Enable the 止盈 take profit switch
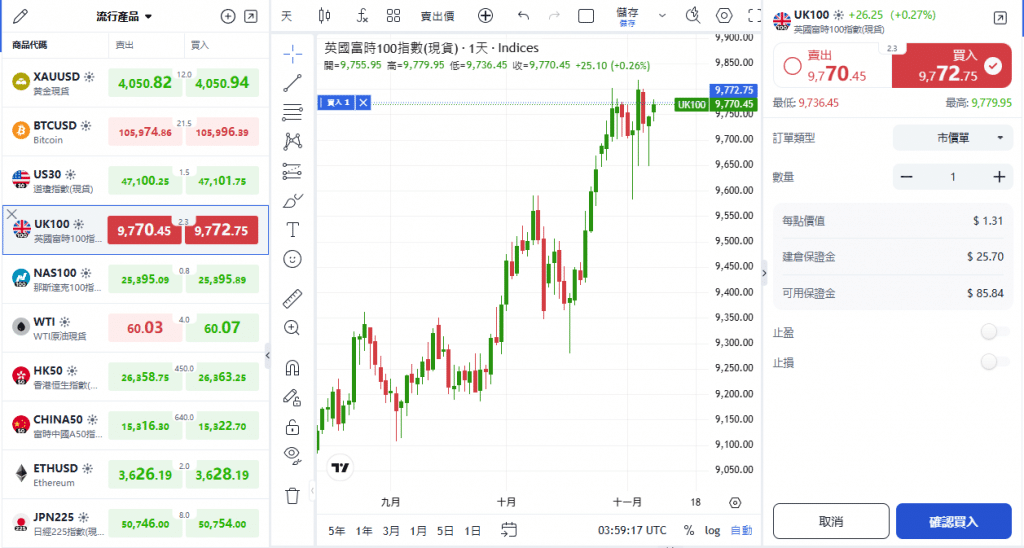1024x548 pixels. tap(995, 332)
